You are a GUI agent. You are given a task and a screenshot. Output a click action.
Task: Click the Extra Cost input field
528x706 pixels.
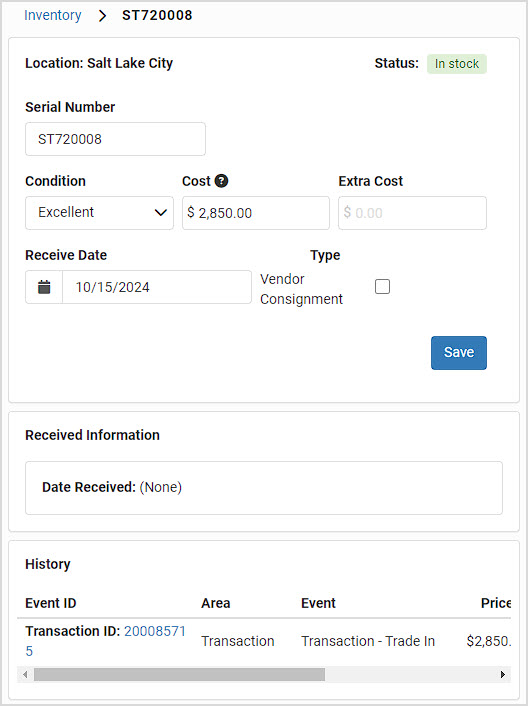(412, 213)
